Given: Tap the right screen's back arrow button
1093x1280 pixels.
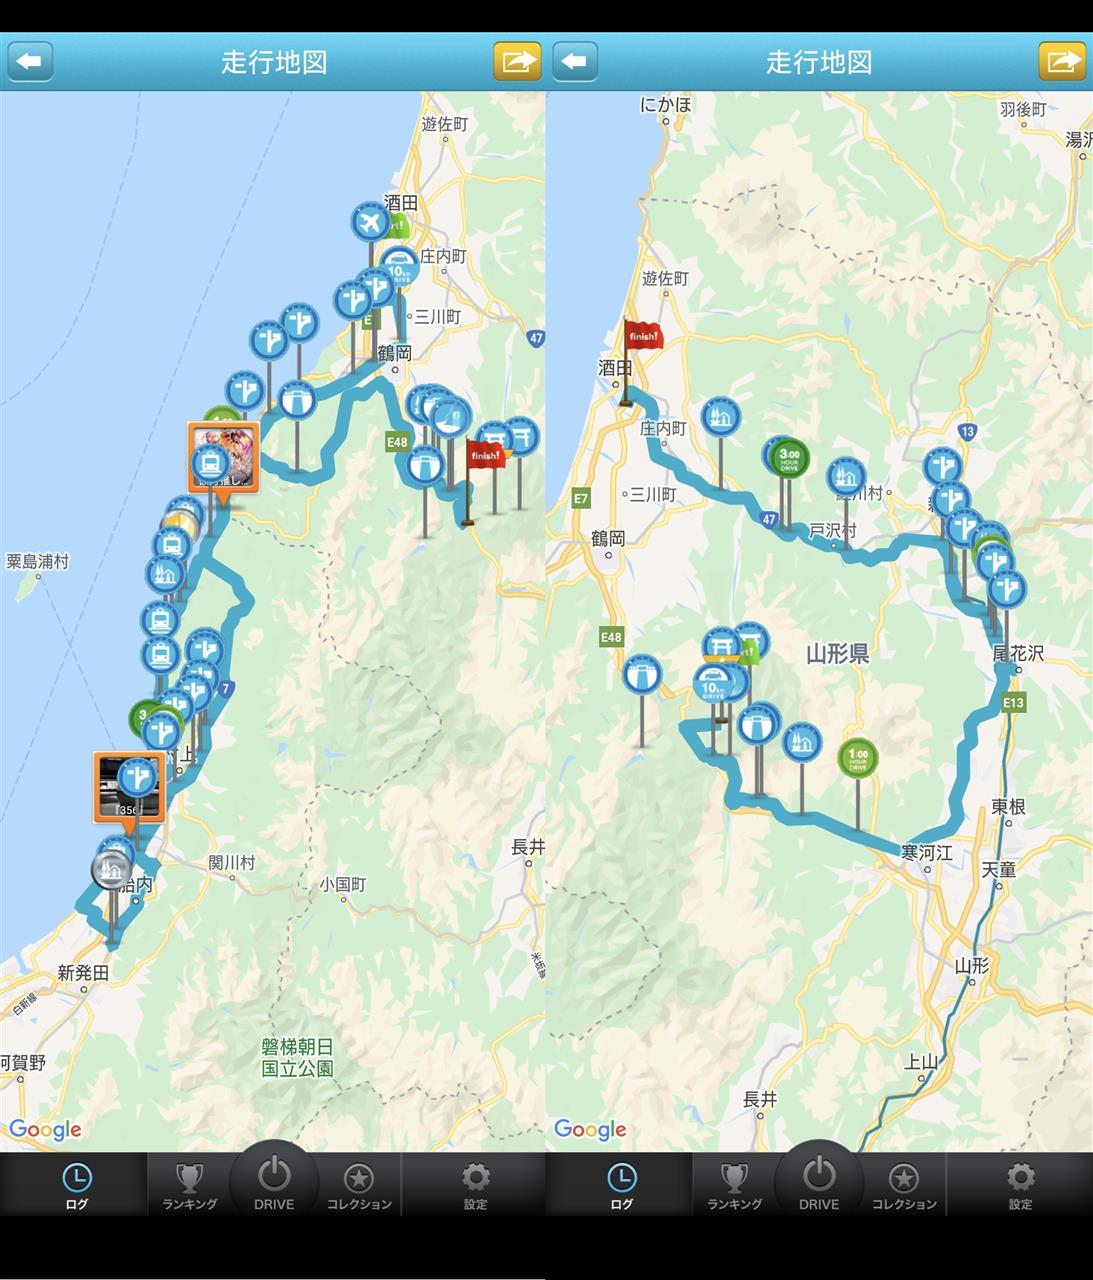Looking at the screenshot, I should coord(575,62).
